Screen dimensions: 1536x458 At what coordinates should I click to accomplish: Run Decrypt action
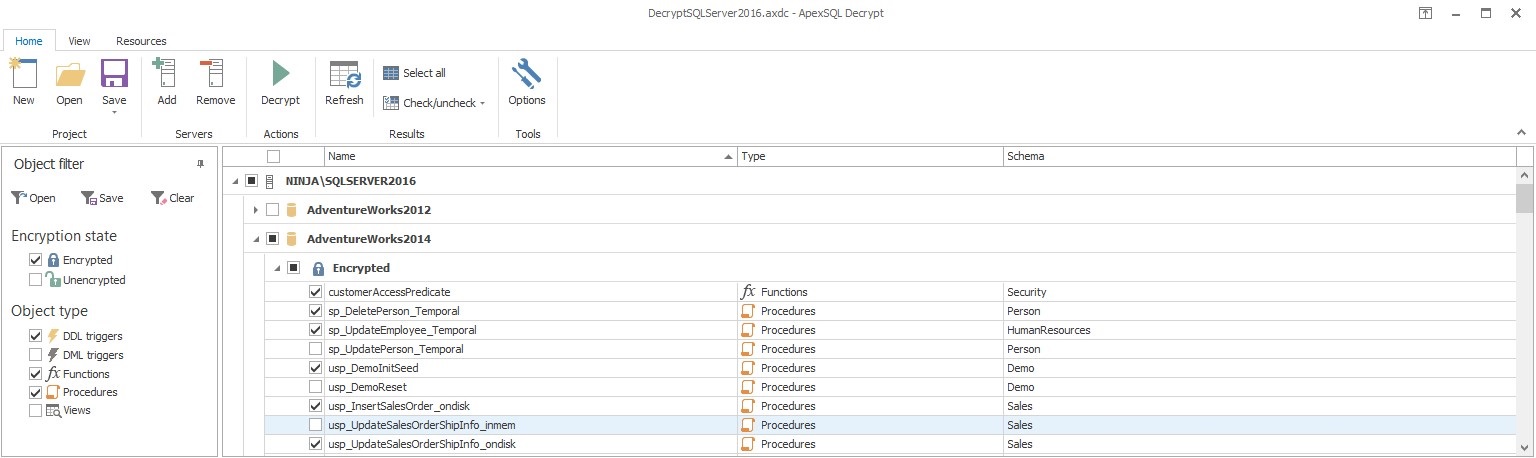(x=280, y=82)
